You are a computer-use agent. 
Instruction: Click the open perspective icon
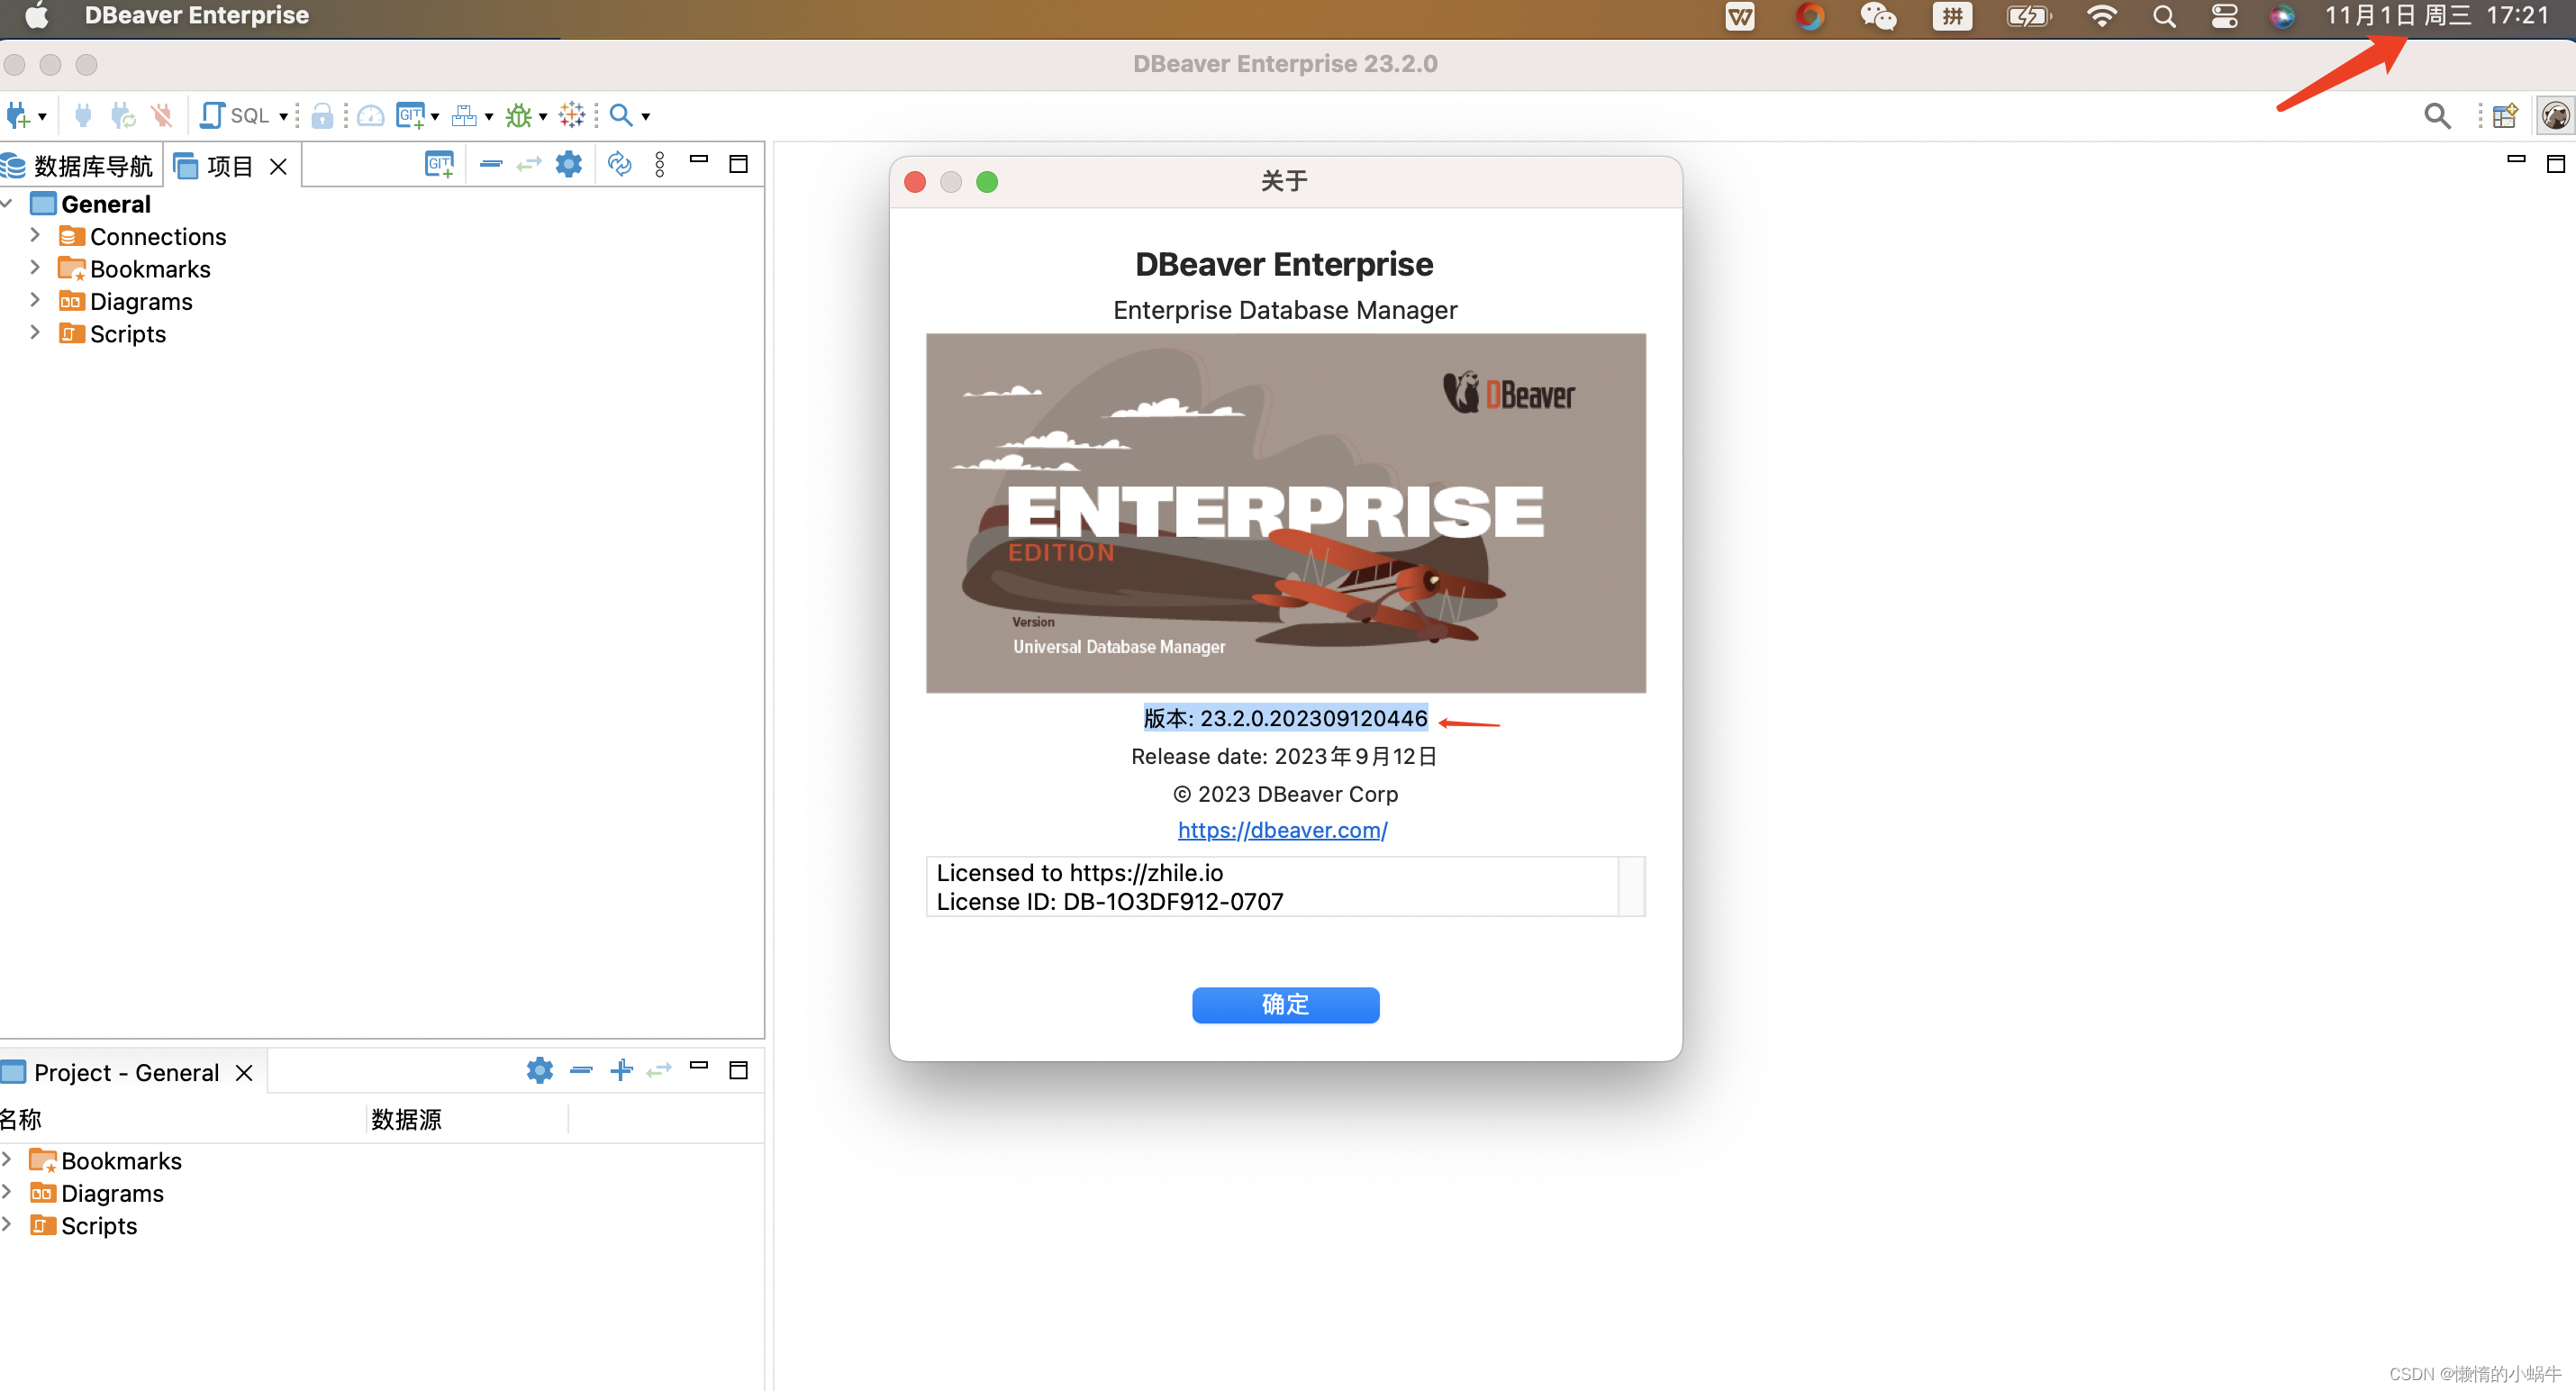click(2505, 116)
